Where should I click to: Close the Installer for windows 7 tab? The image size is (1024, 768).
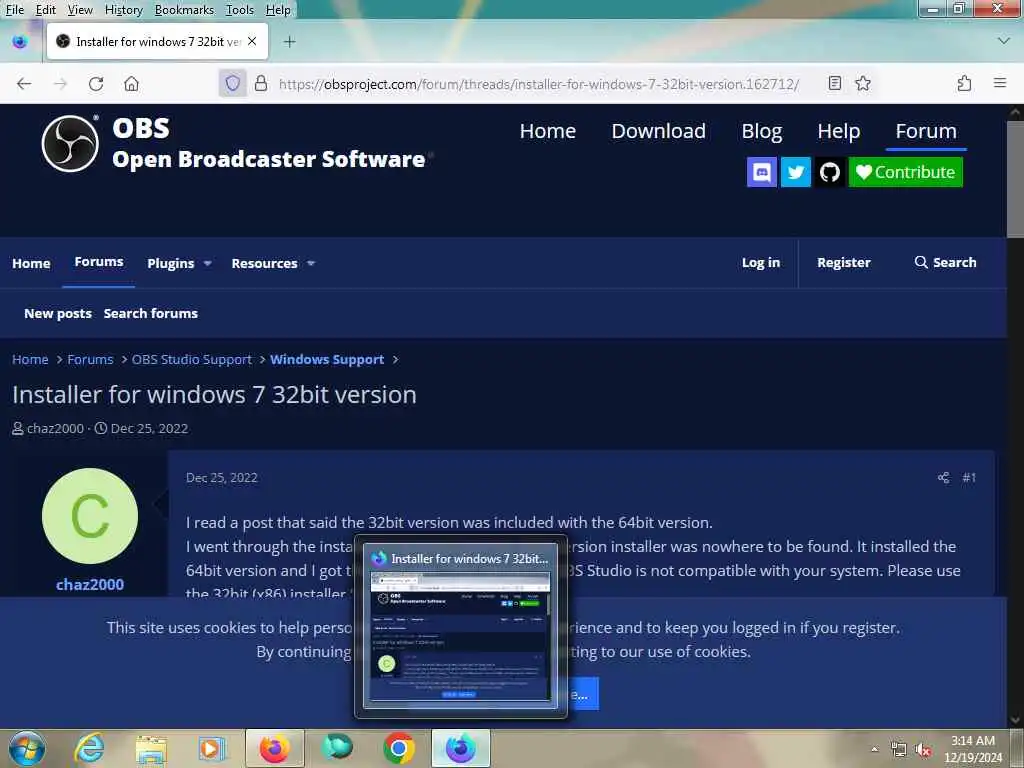click(252, 41)
